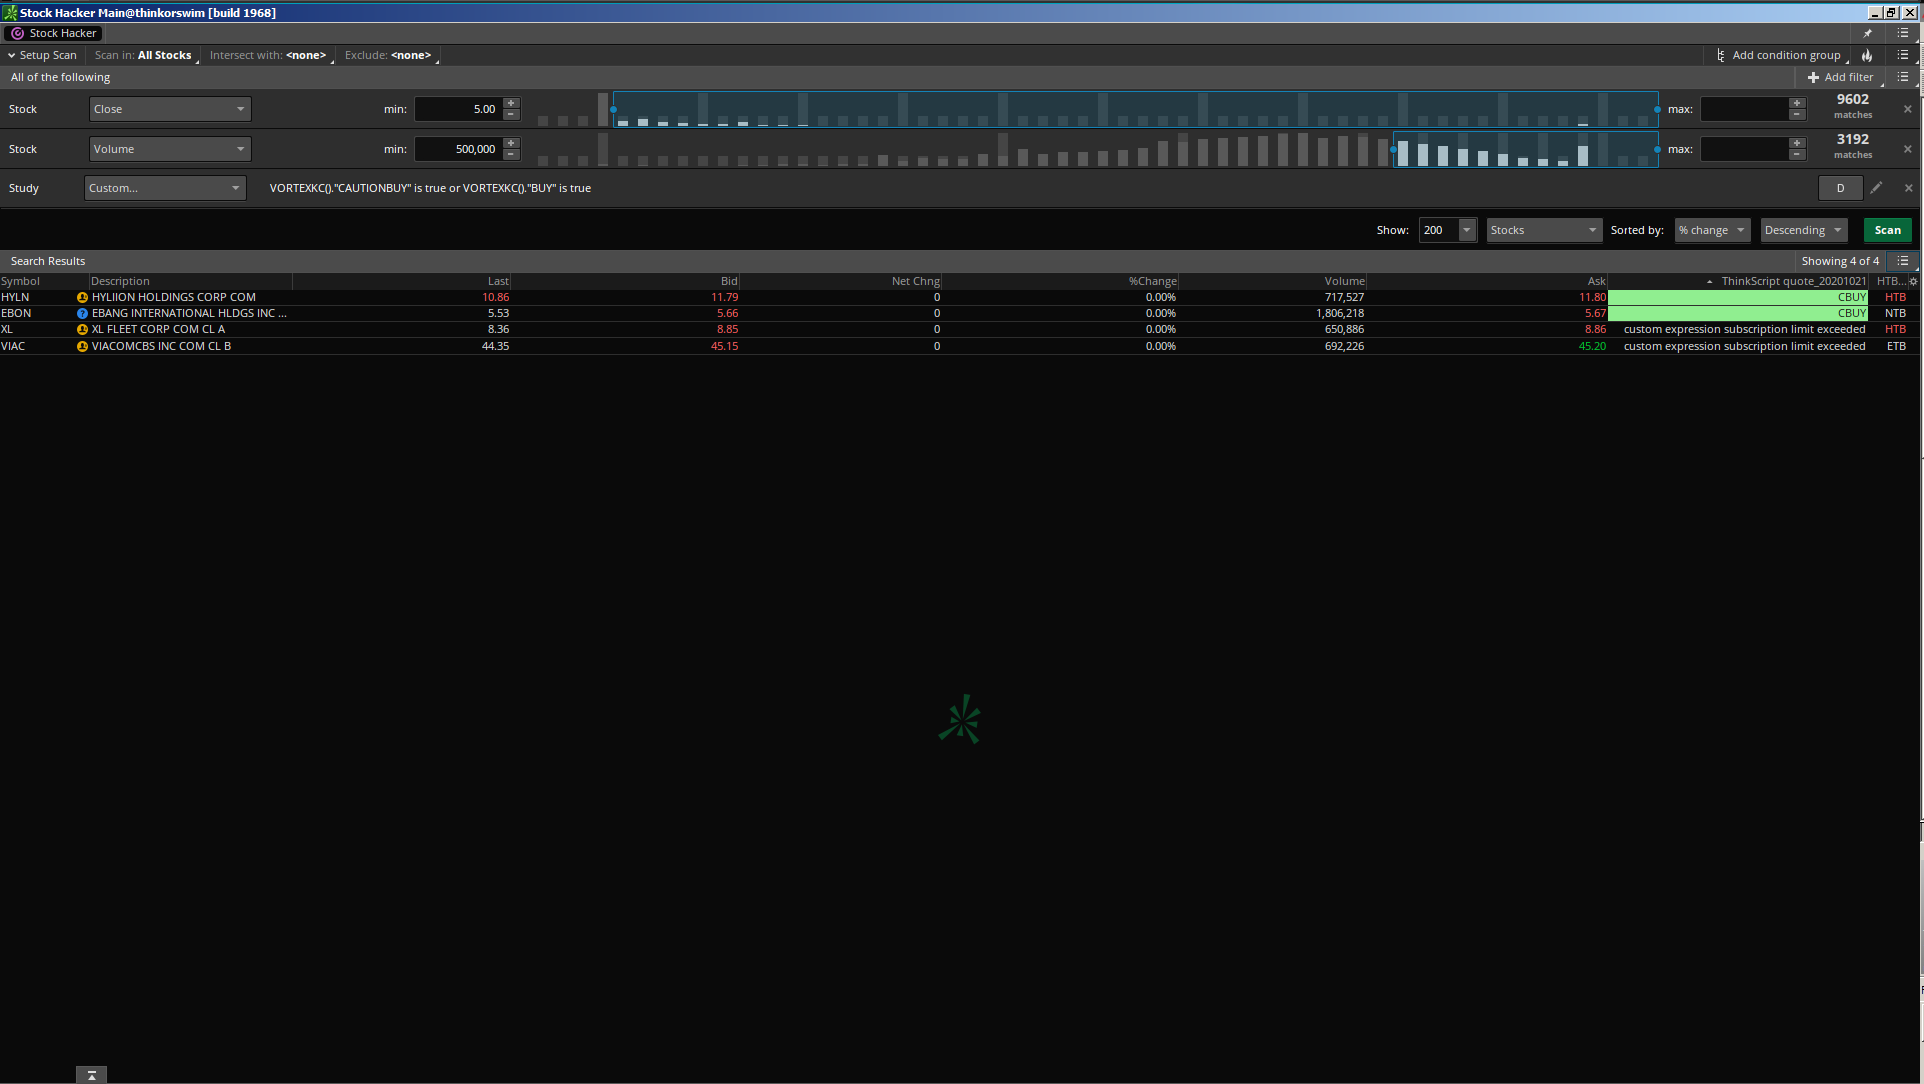The image size is (1924, 1084).
Task: Click the Close filter range histogram slider
Action: pyautogui.click(x=1135, y=109)
